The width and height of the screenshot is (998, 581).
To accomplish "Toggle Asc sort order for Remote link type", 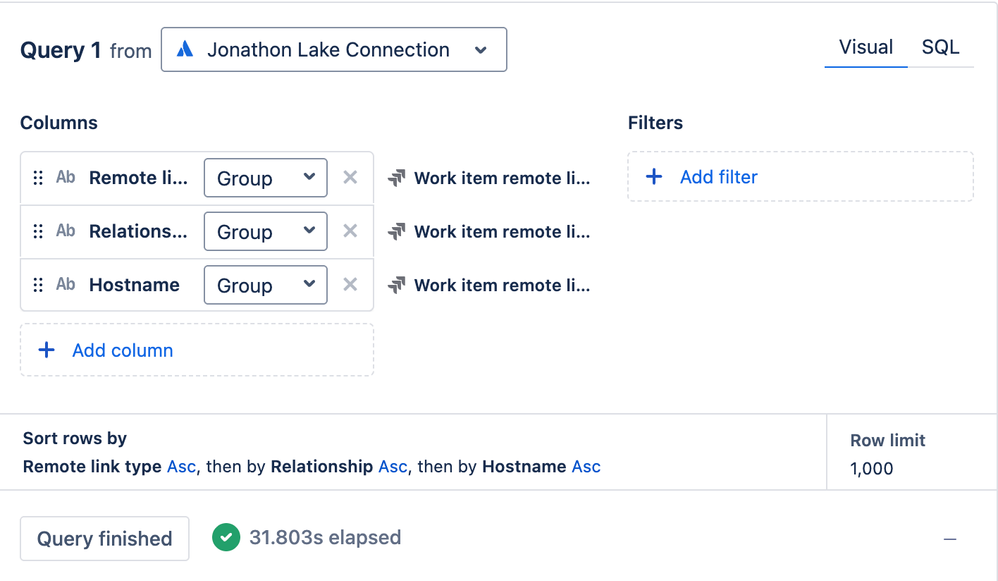I will (181, 466).
